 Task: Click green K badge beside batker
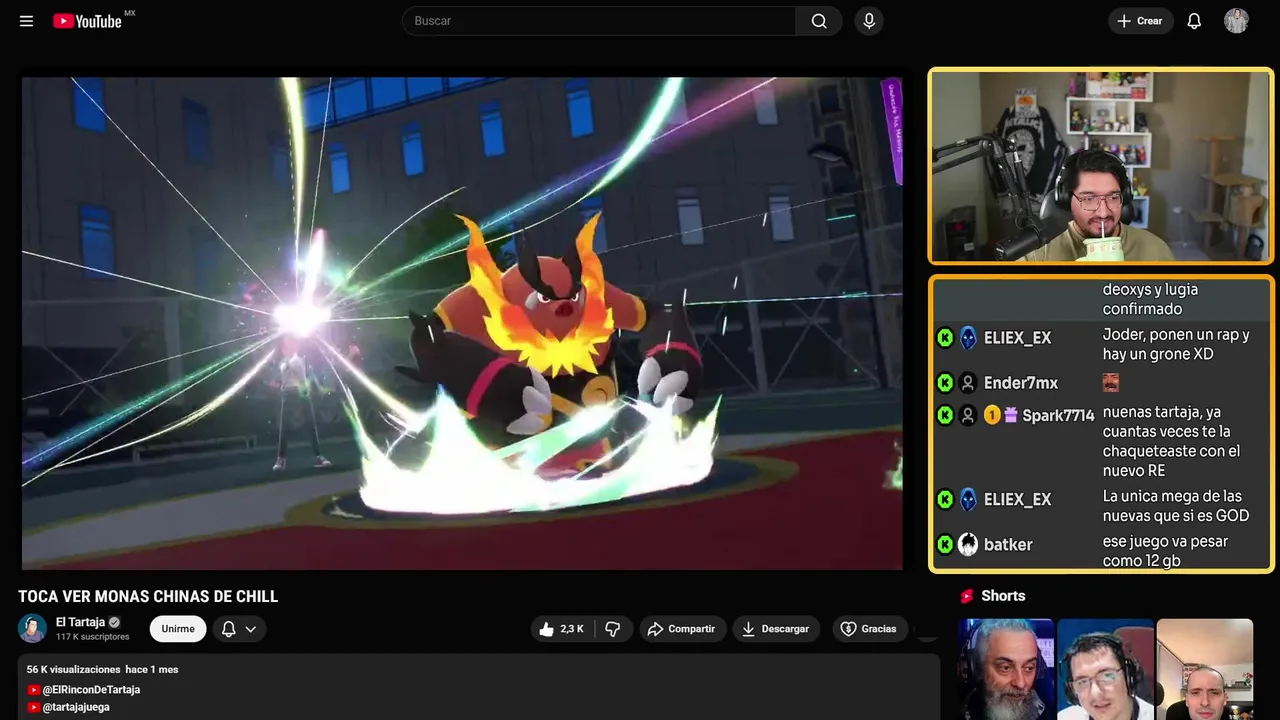(x=945, y=545)
